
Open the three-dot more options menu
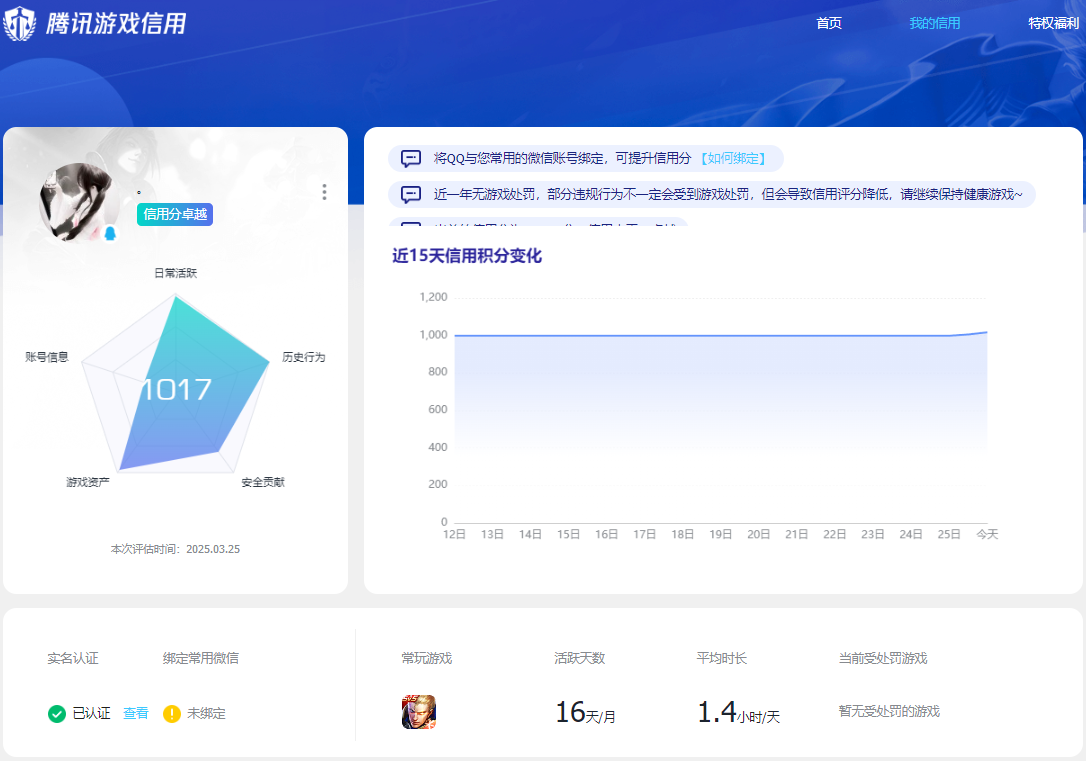[324, 192]
